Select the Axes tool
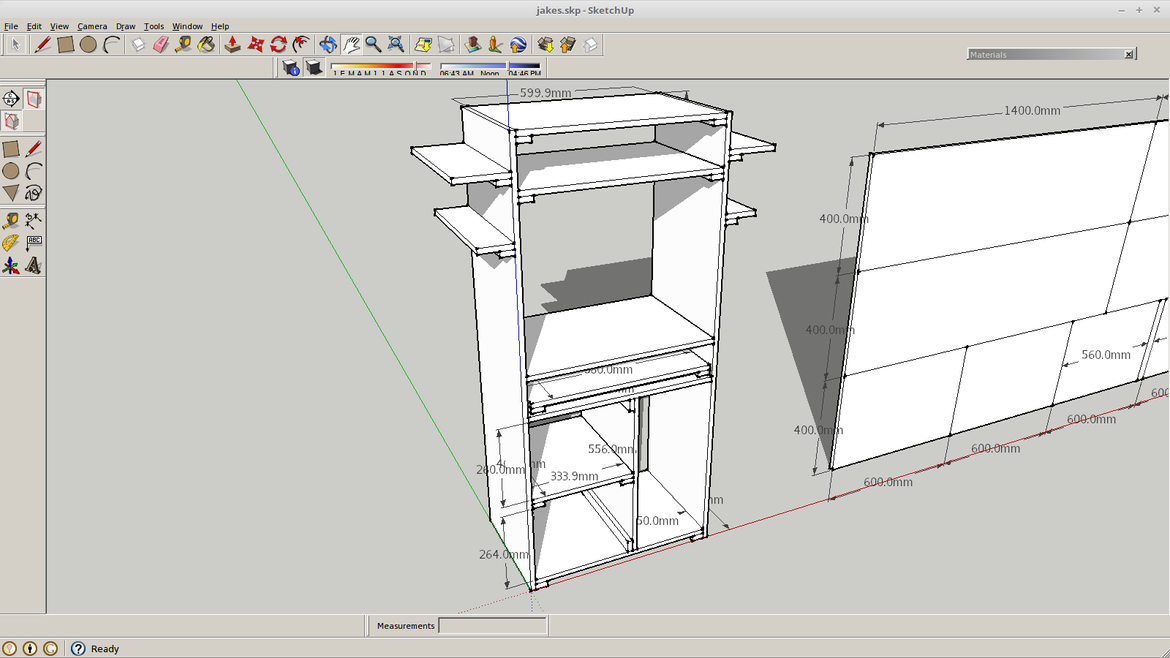This screenshot has width=1170, height=658. coord(10,266)
